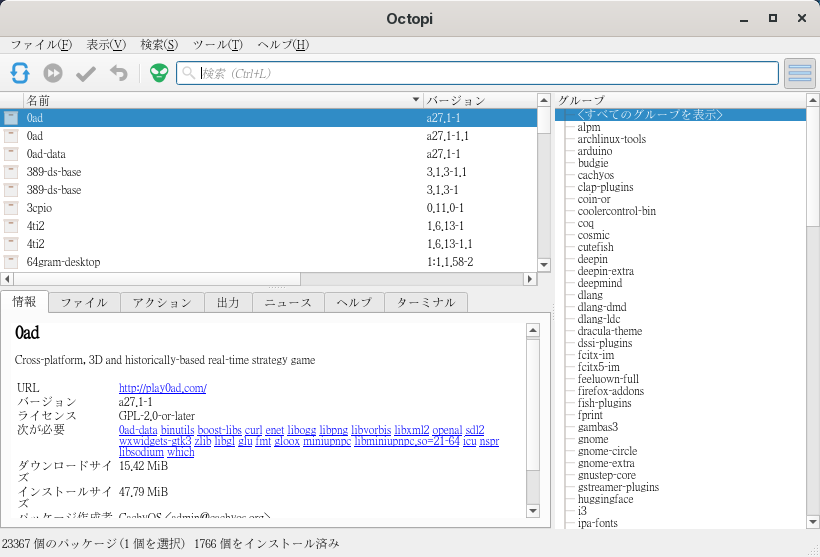Click the green alien AUR icon

point(159,73)
